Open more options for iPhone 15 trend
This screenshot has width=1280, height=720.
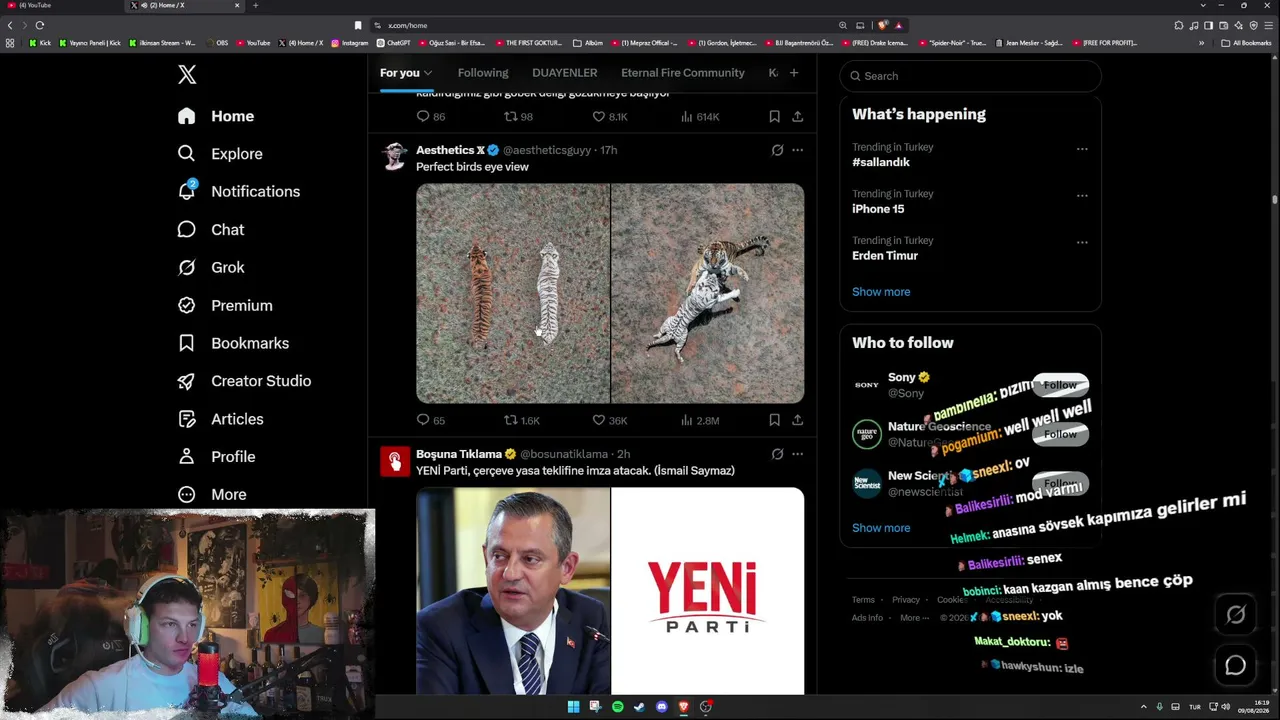1082,196
